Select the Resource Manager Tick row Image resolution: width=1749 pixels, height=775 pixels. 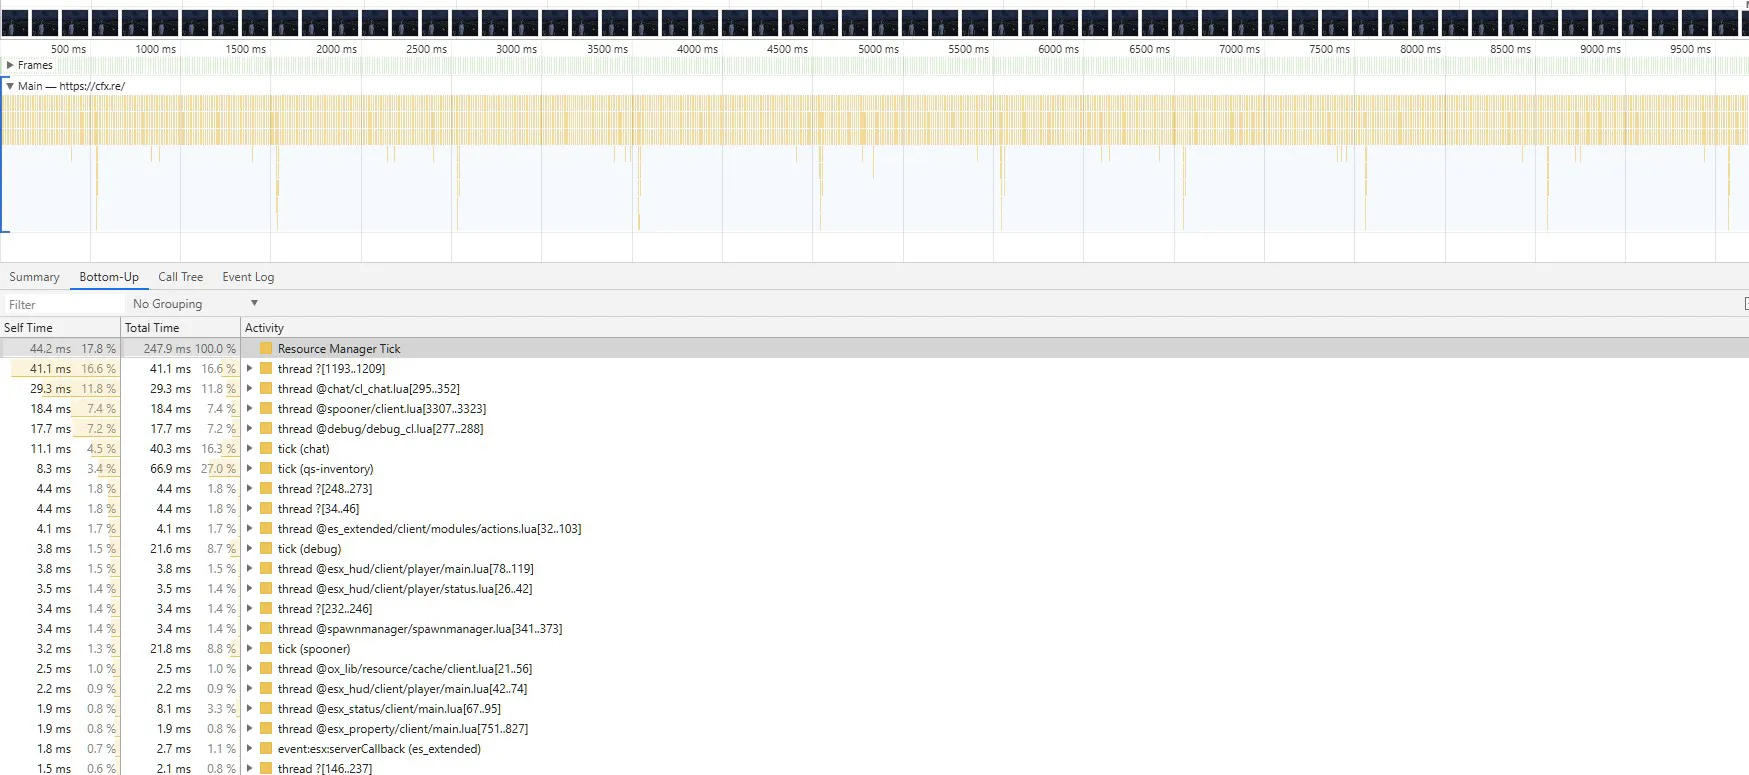tap(874, 349)
